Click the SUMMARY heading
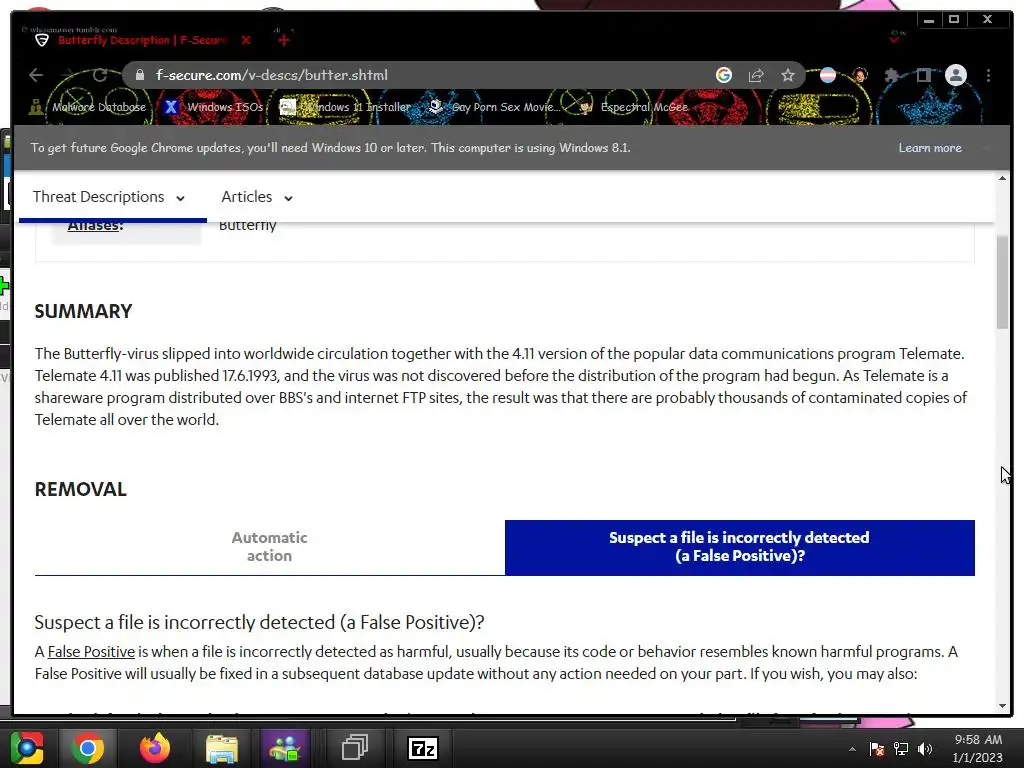The image size is (1024, 768). coord(83,312)
